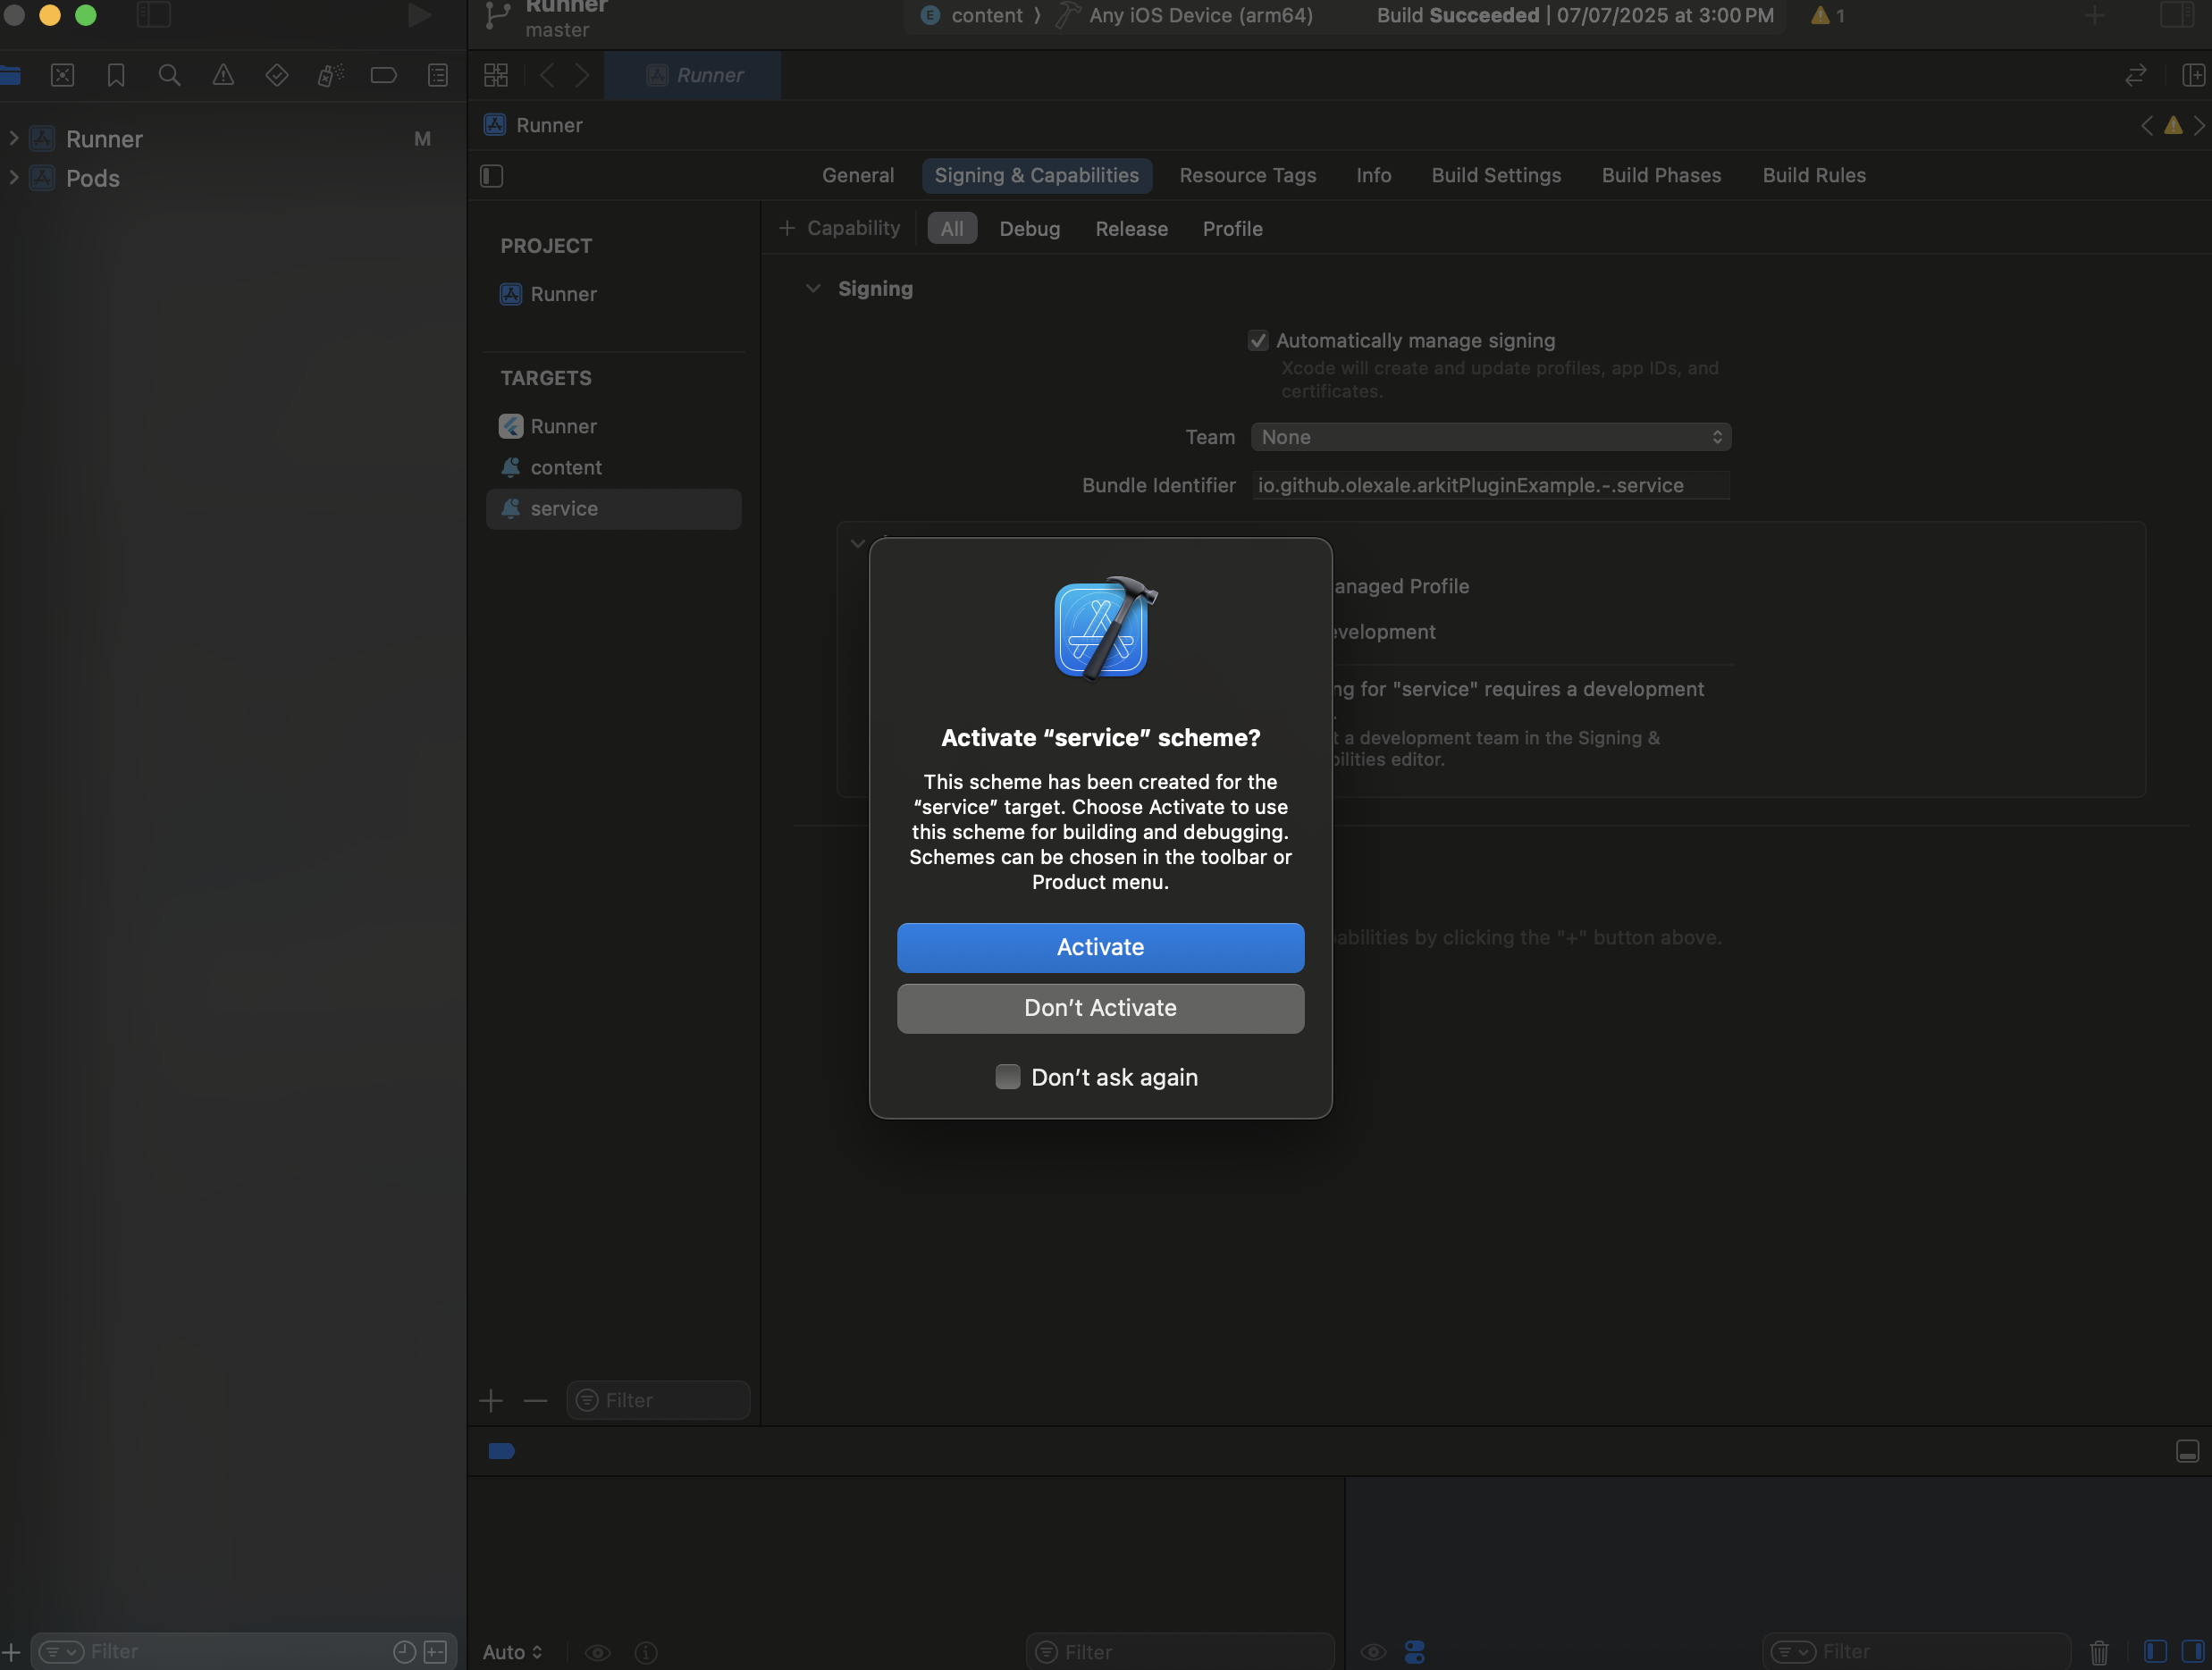Screen dimensions: 2212x1670
Task: Open the related items grid icon
Action: pyautogui.click(x=496, y=75)
